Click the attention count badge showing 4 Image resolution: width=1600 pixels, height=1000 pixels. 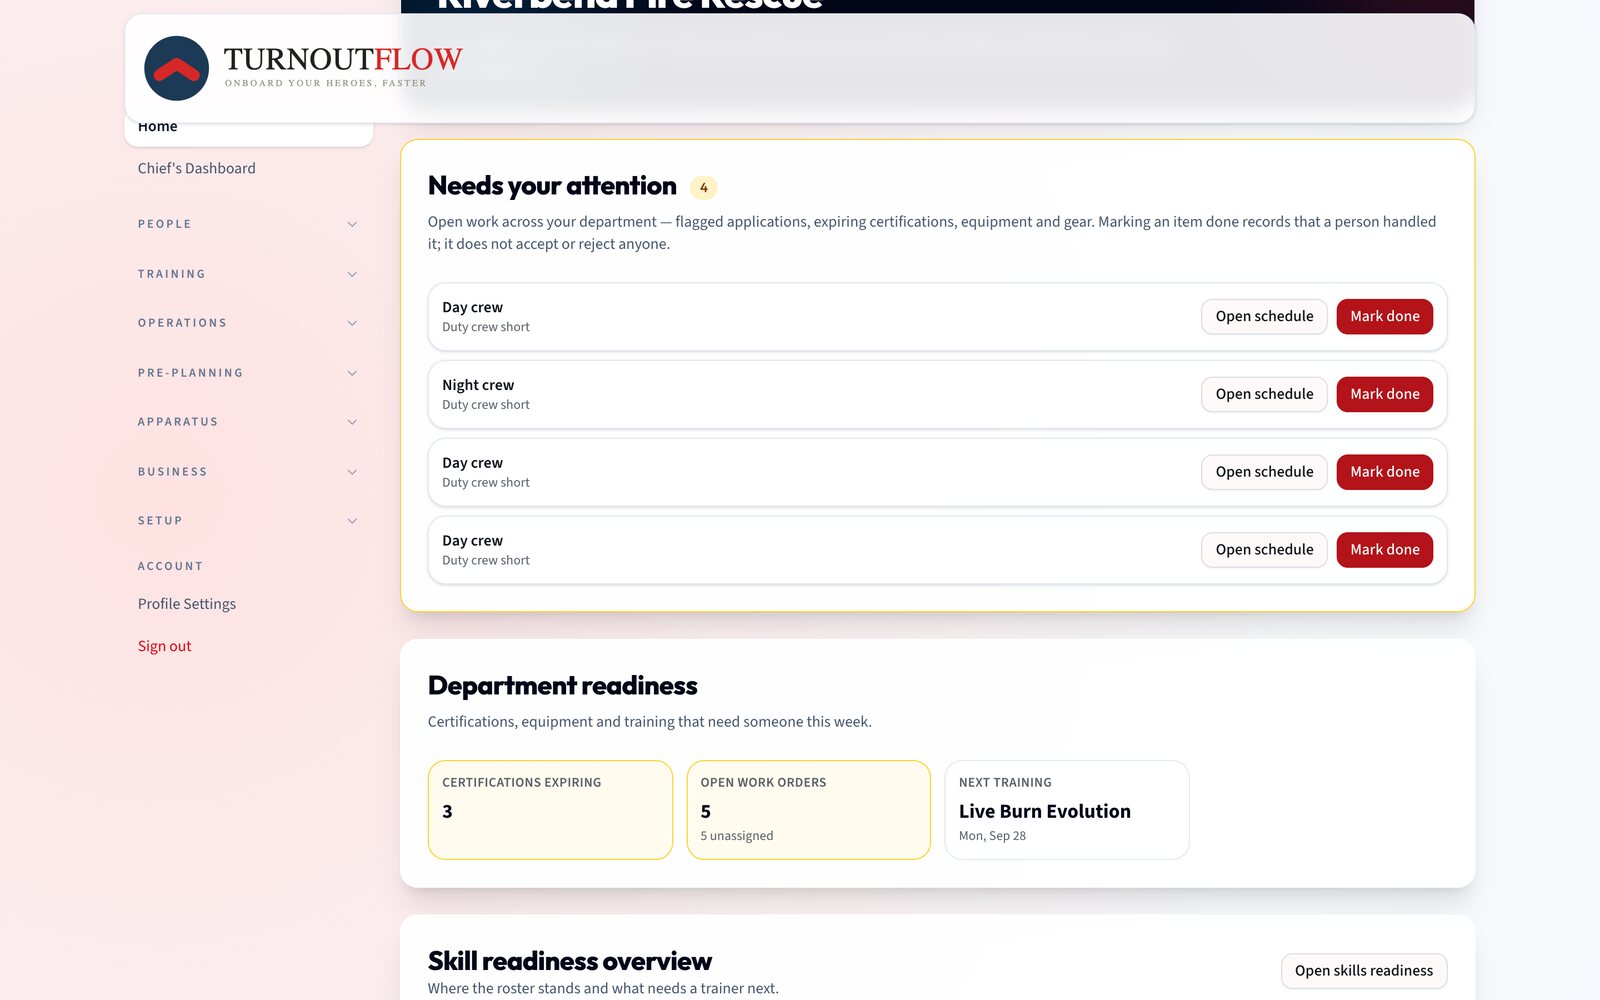[704, 187]
